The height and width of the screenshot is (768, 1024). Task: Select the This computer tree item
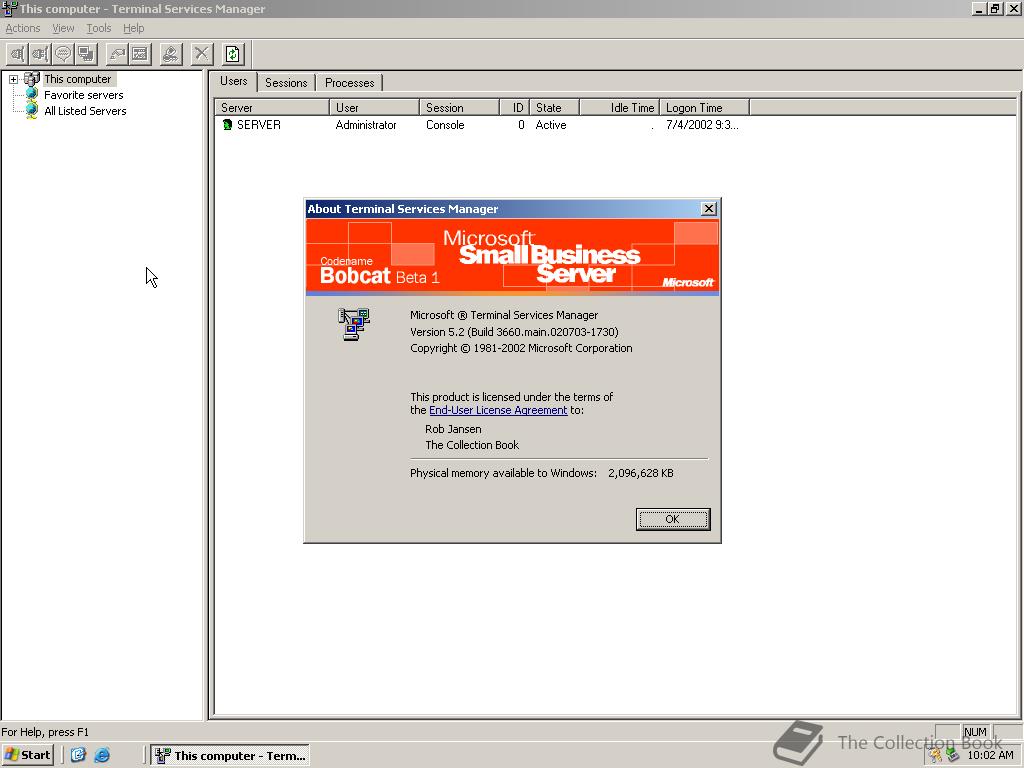[78, 79]
